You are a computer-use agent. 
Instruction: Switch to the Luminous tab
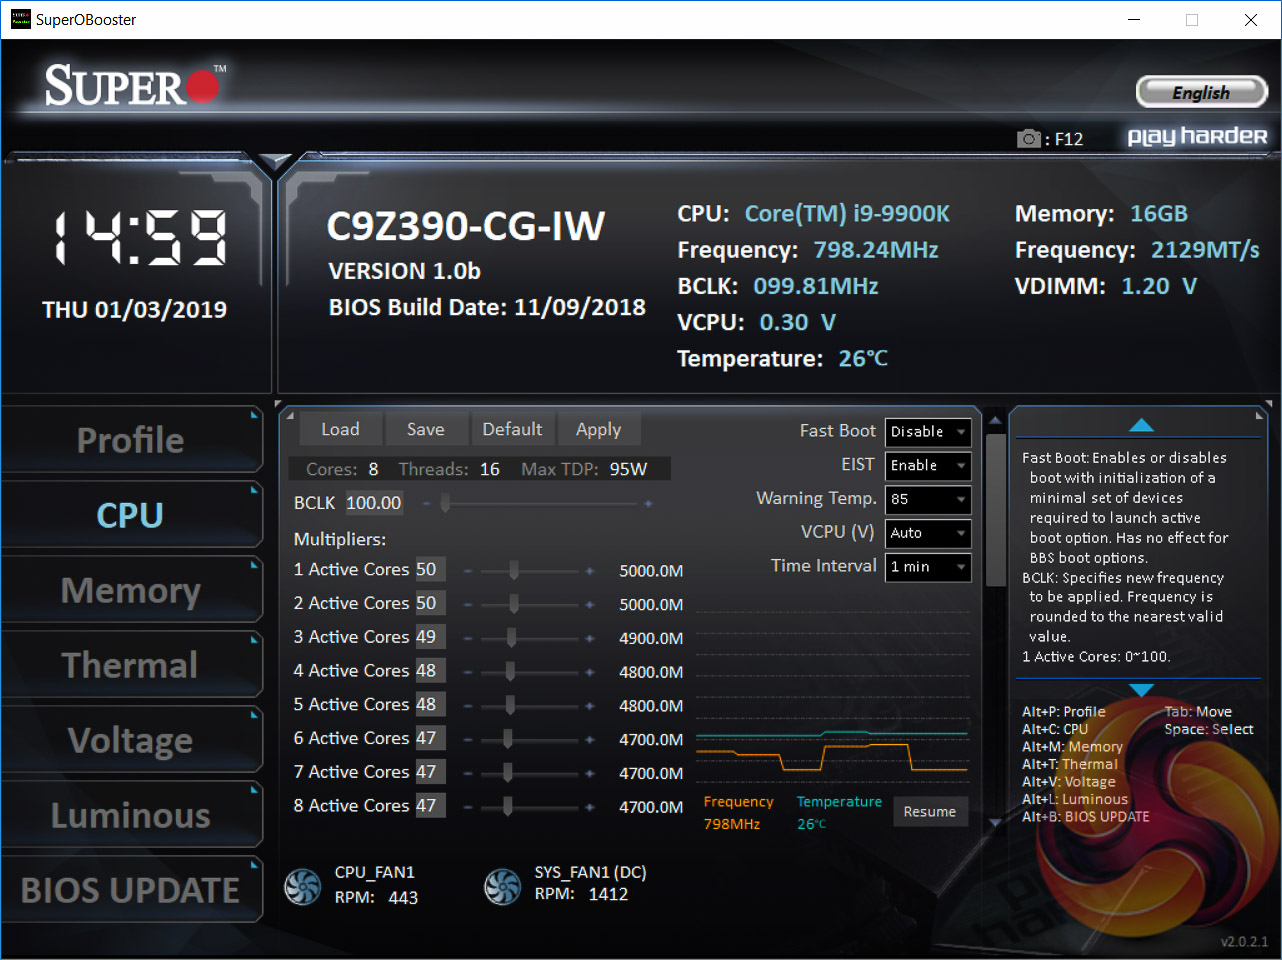pos(131,815)
